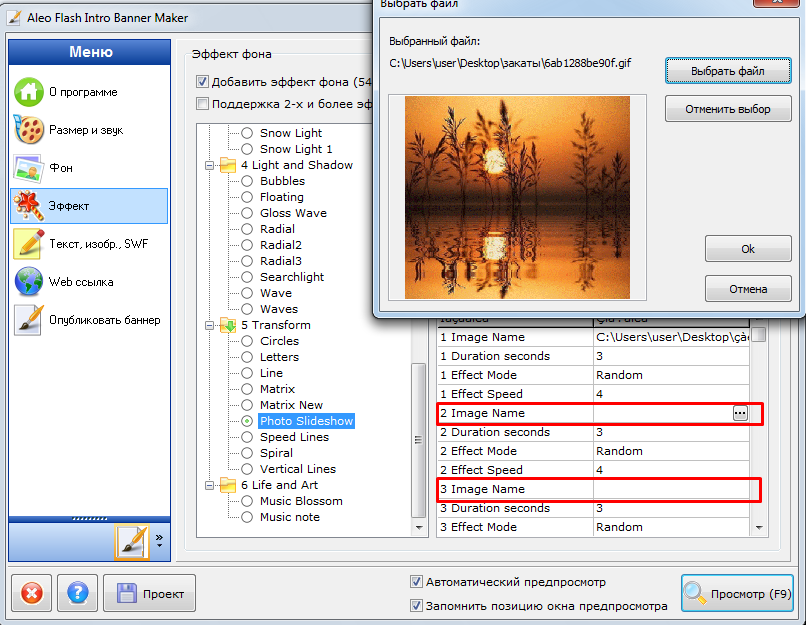Click the green home icon for О программе
The height and width of the screenshot is (625, 806).
point(29,92)
